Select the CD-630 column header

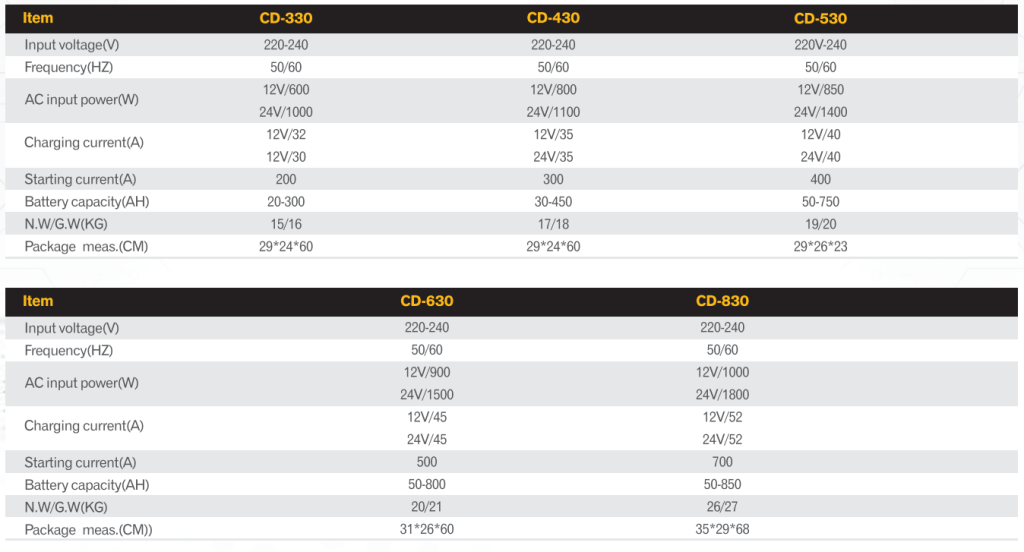tap(427, 301)
